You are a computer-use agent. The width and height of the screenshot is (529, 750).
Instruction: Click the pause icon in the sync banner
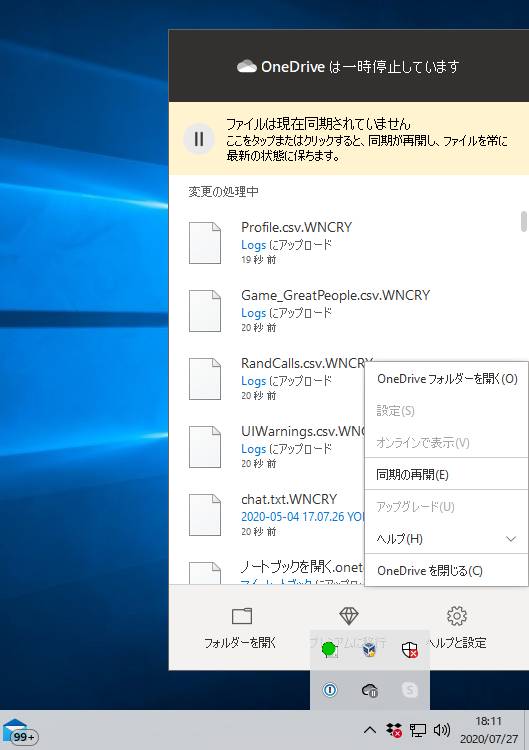tap(198, 139)
